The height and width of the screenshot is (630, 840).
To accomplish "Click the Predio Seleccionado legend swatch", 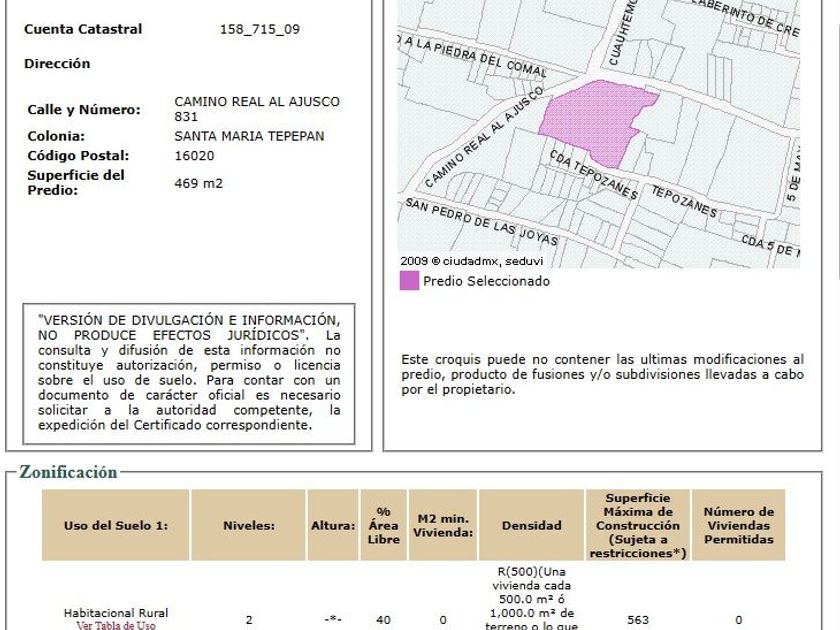I will pyautogui.click(x=409, y=281).
